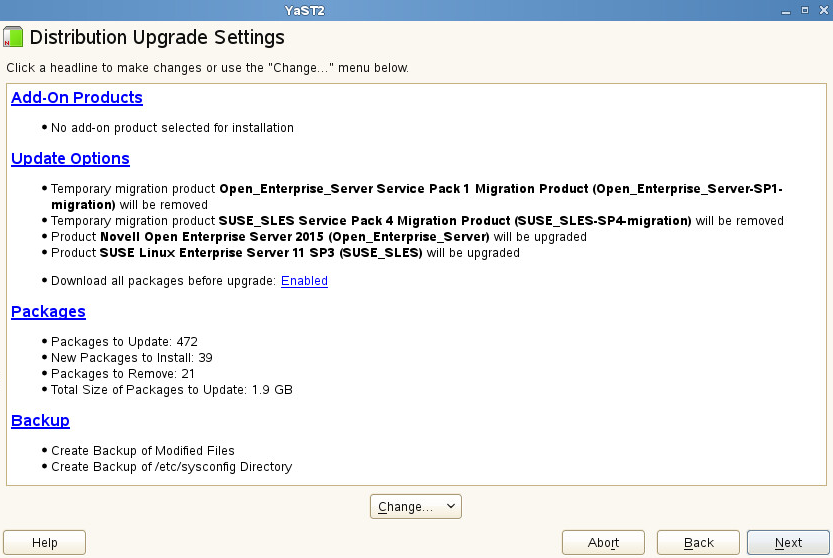Viewport: 833px width, 558px height.
Task: Go Back to the previous step
Action: 698,542
